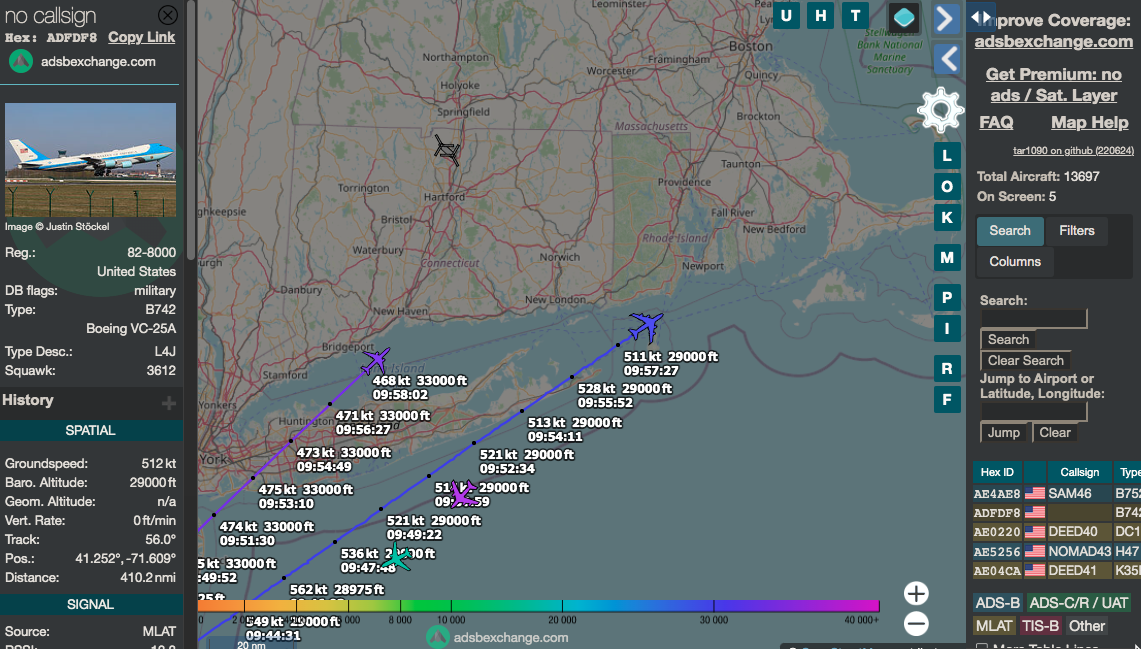This screenshot has width=1141, height=649.
Task: Toggle the I map button
Action: [947, 329]
